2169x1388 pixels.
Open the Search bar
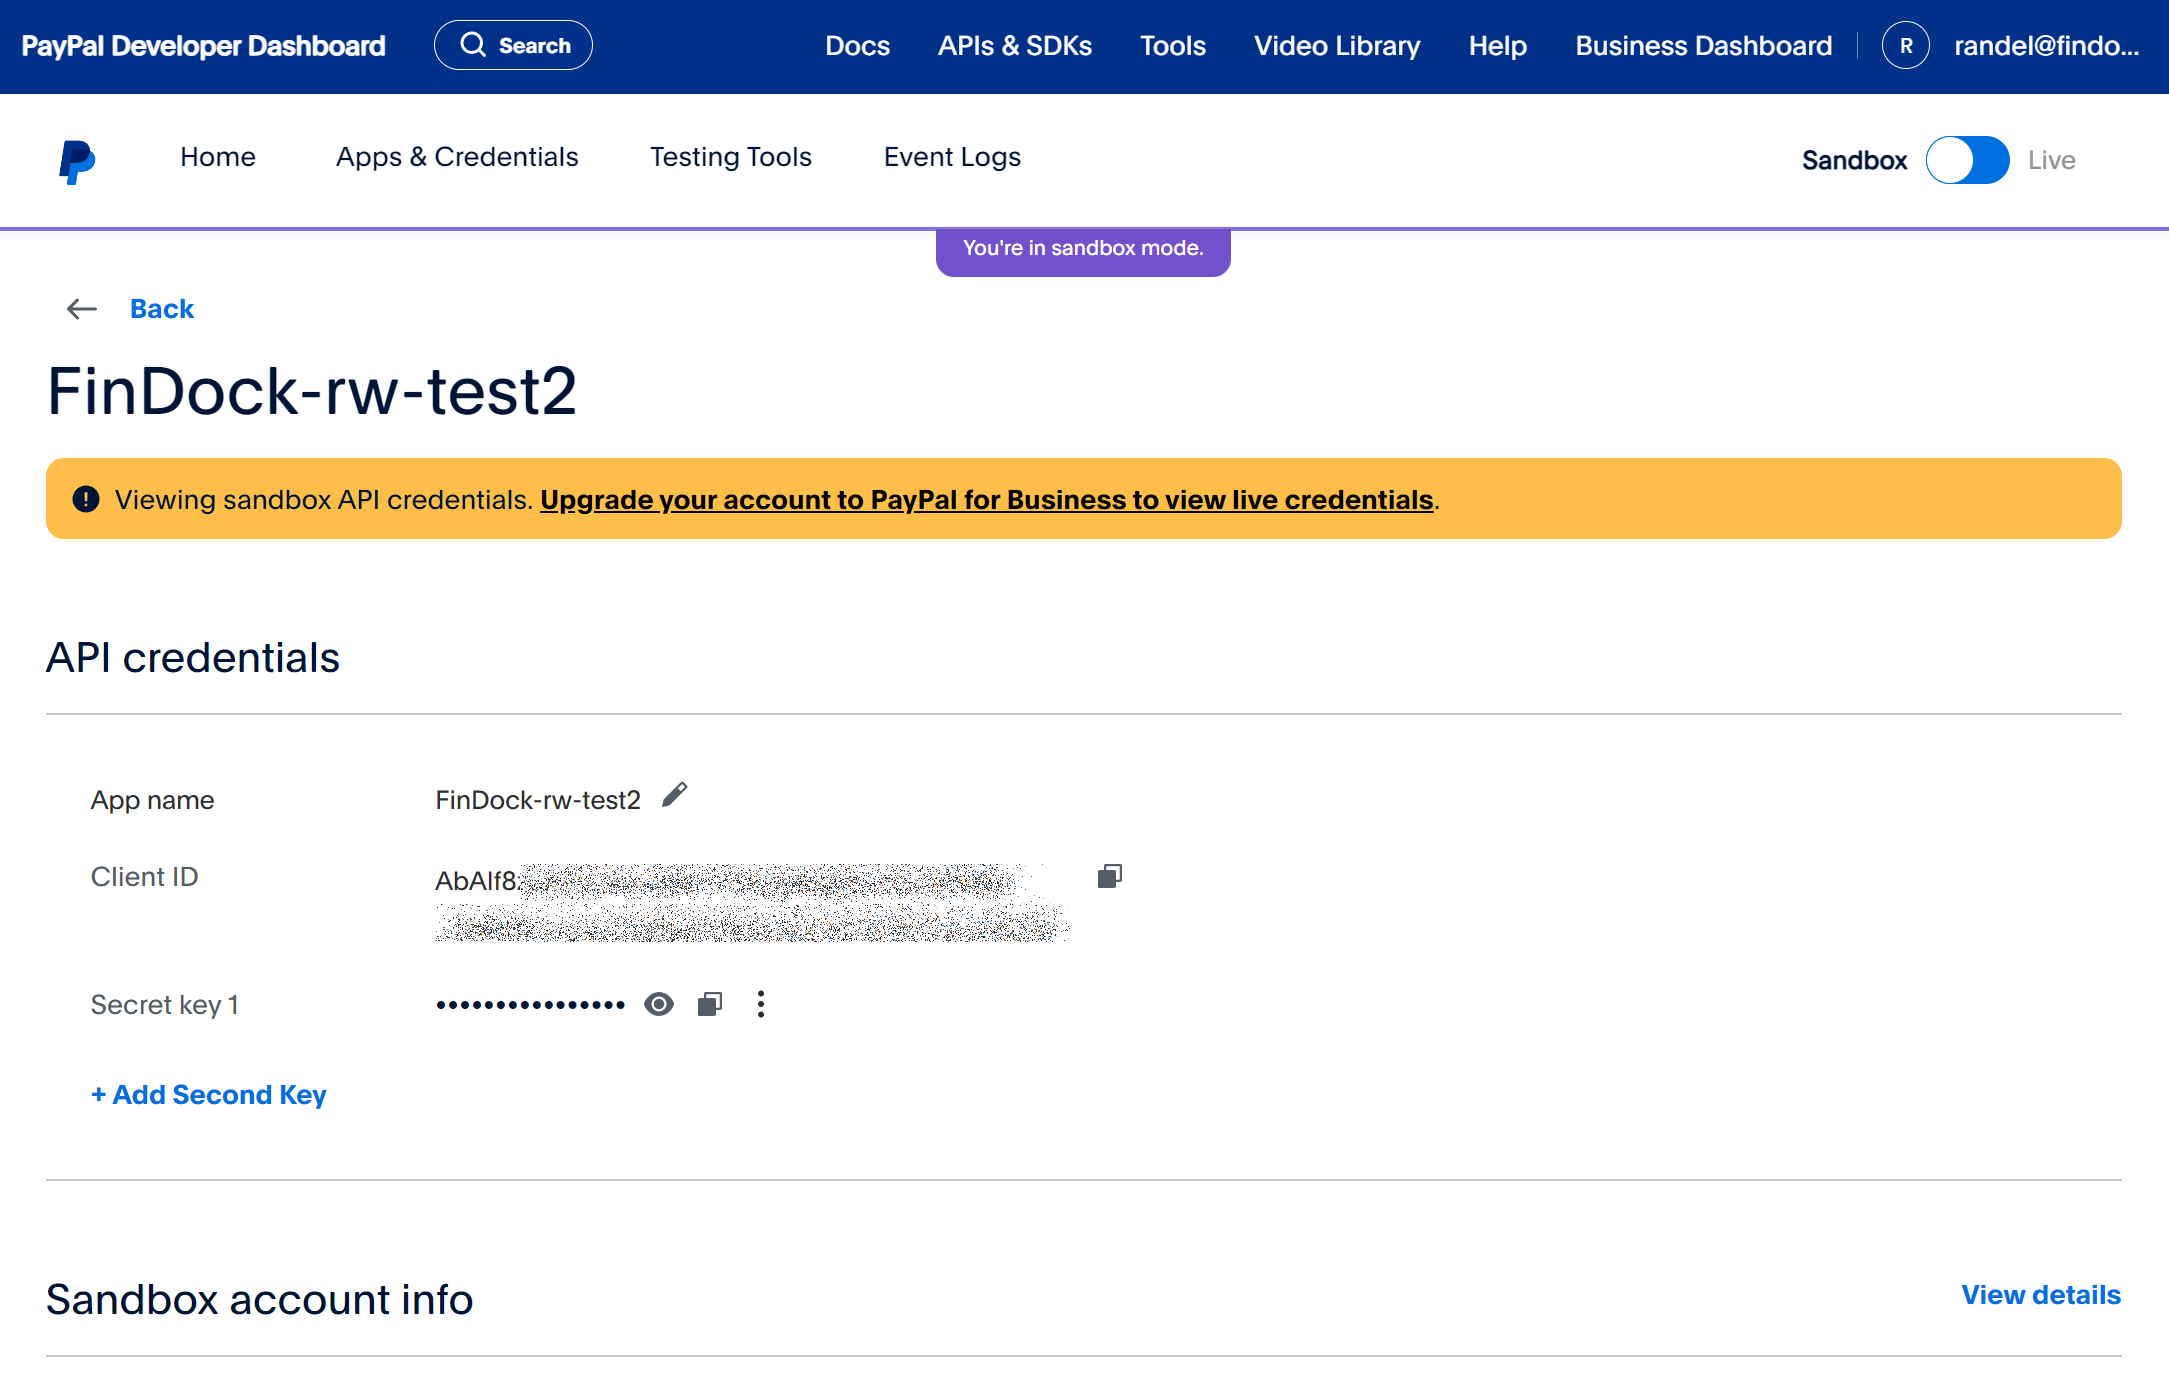[x=513, y=44]
